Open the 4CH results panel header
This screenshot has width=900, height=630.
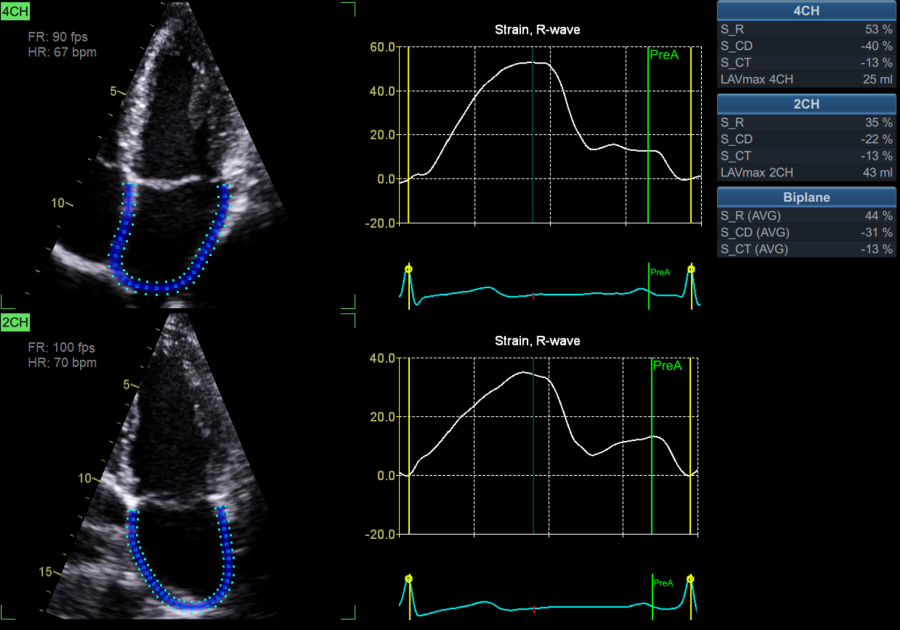pos(806,11)
